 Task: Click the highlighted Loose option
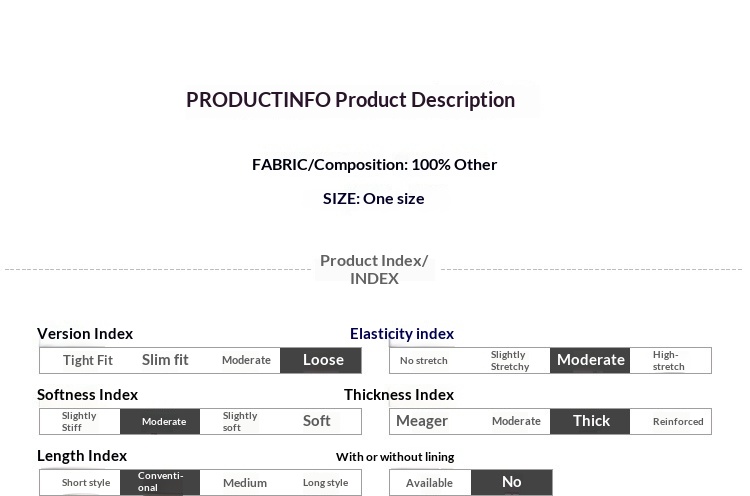(321, 360)
